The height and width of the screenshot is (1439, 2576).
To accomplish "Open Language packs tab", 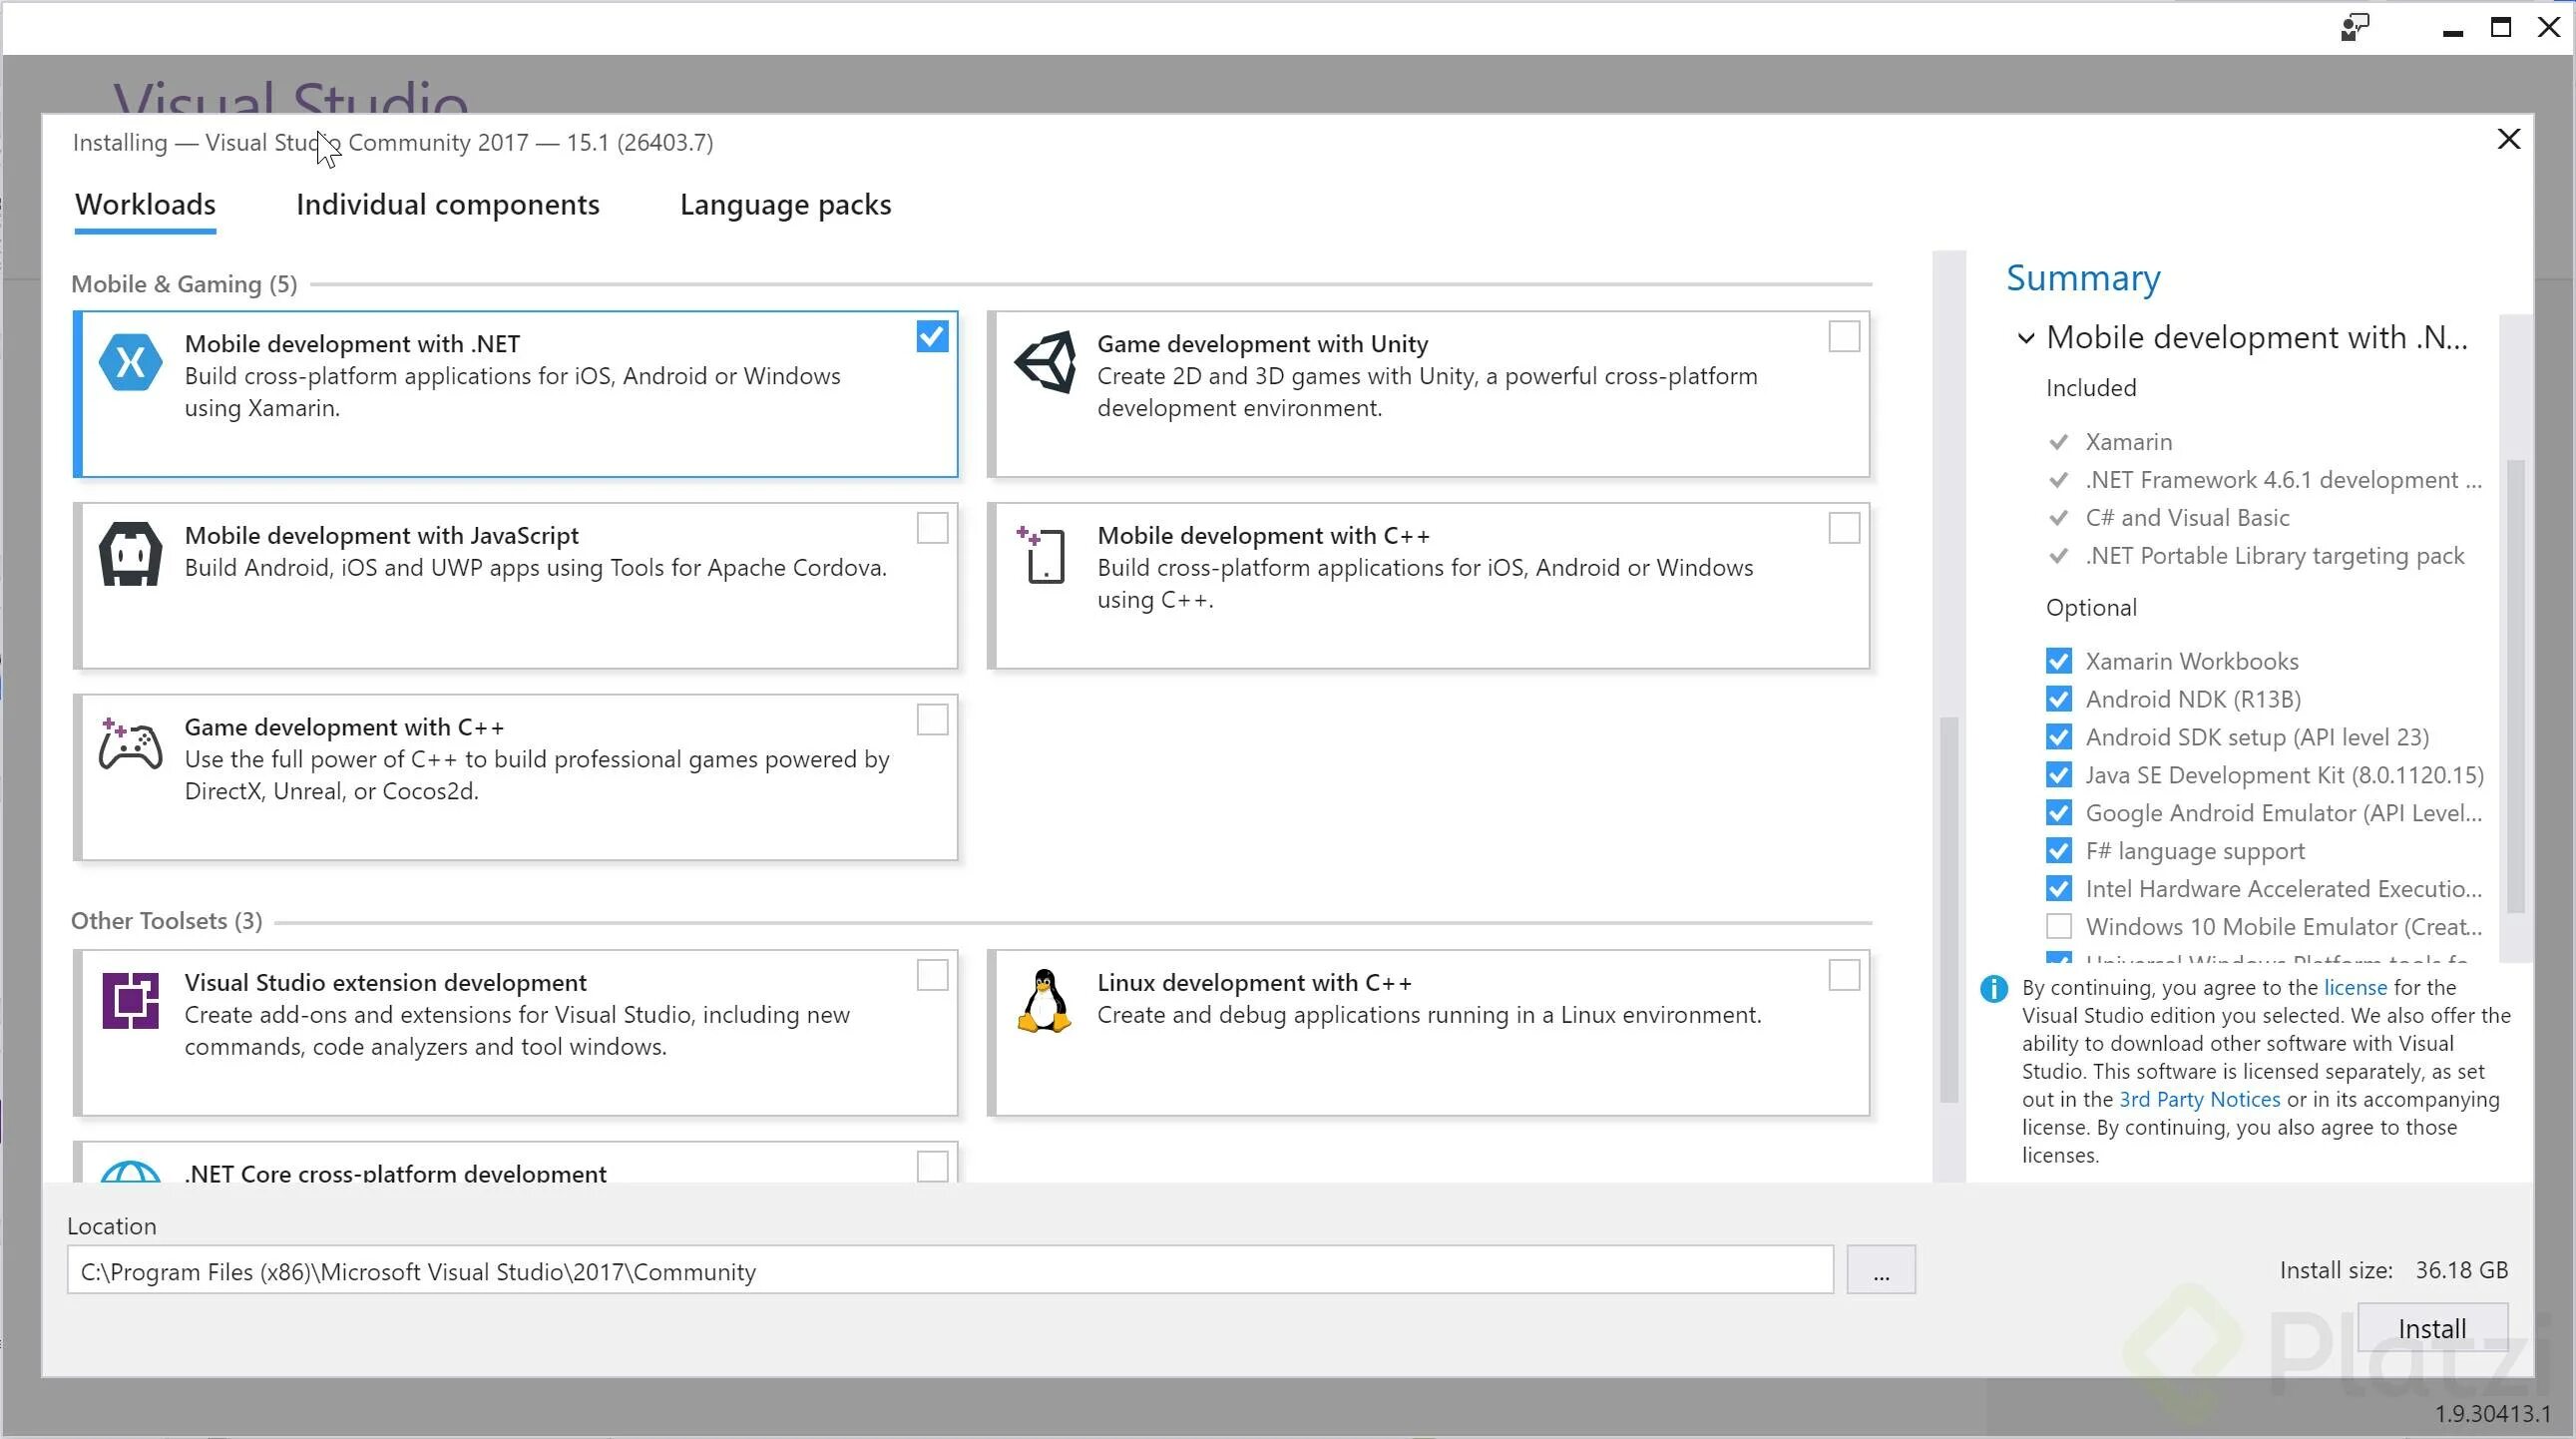I will coord(785,205).
